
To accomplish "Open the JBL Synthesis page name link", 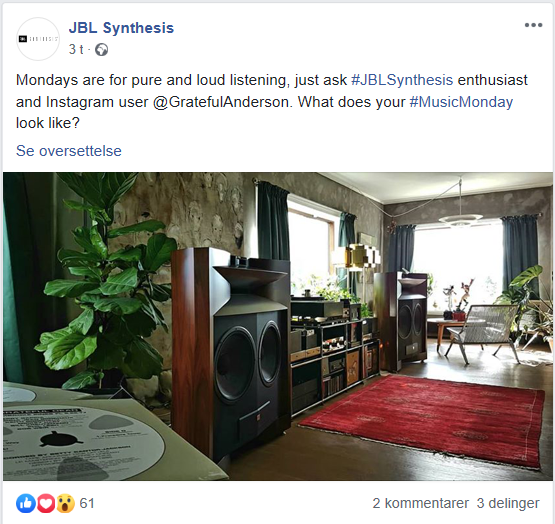I will (121, 28).
